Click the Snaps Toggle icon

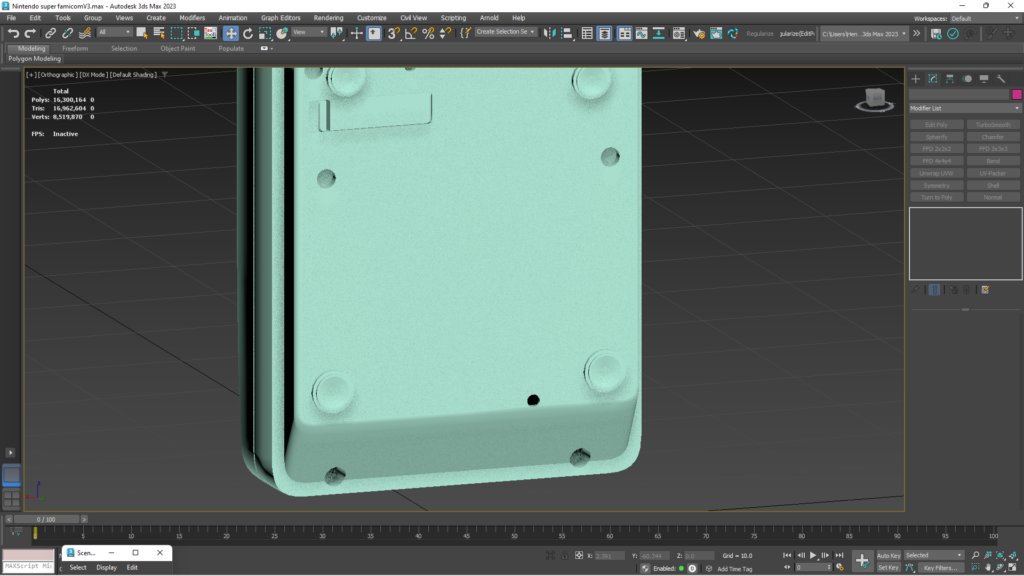click(395, 33)
